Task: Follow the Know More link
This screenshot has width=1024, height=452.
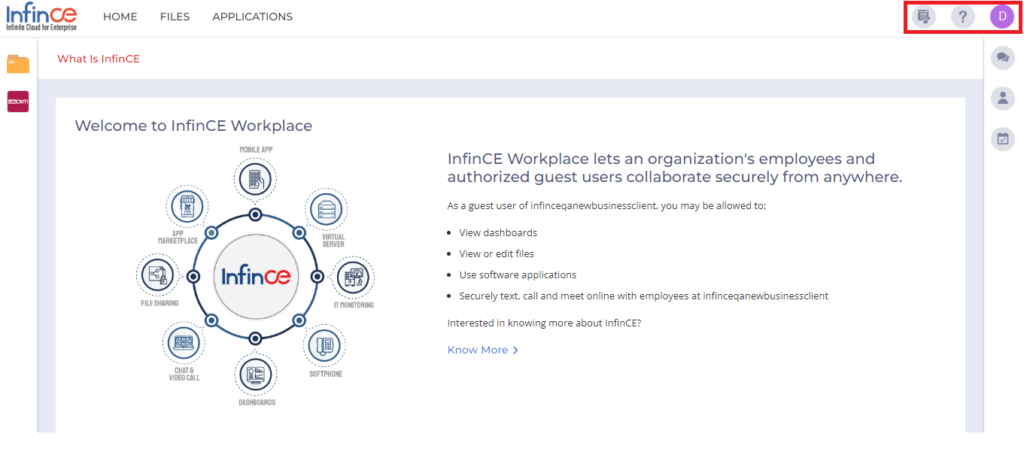Action: click(483, 350)
